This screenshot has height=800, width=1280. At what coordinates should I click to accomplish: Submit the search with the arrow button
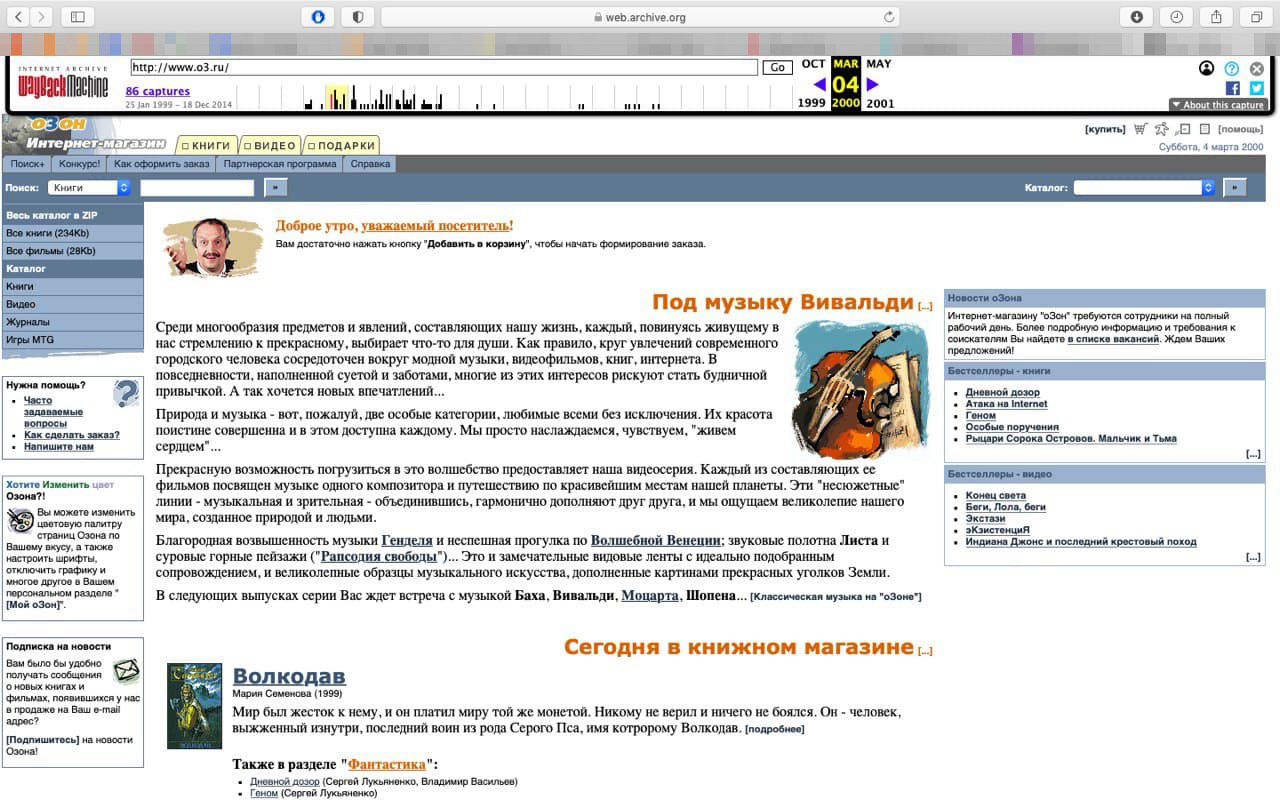coord(275,187)
